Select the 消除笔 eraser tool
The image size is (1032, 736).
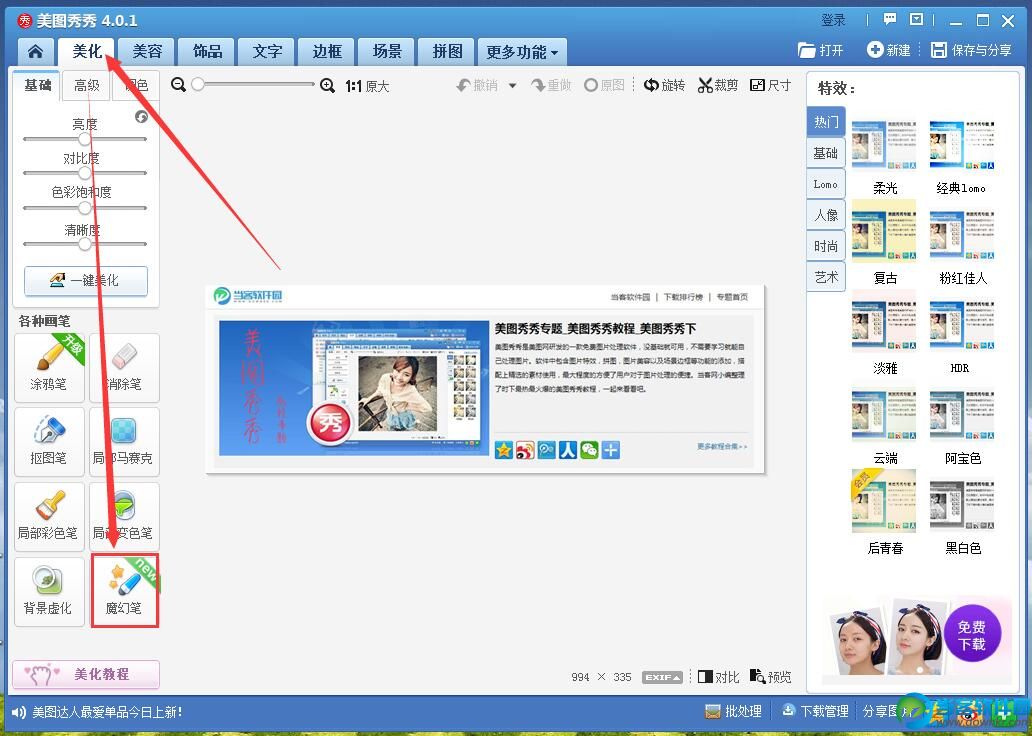[x=124, y=368]
